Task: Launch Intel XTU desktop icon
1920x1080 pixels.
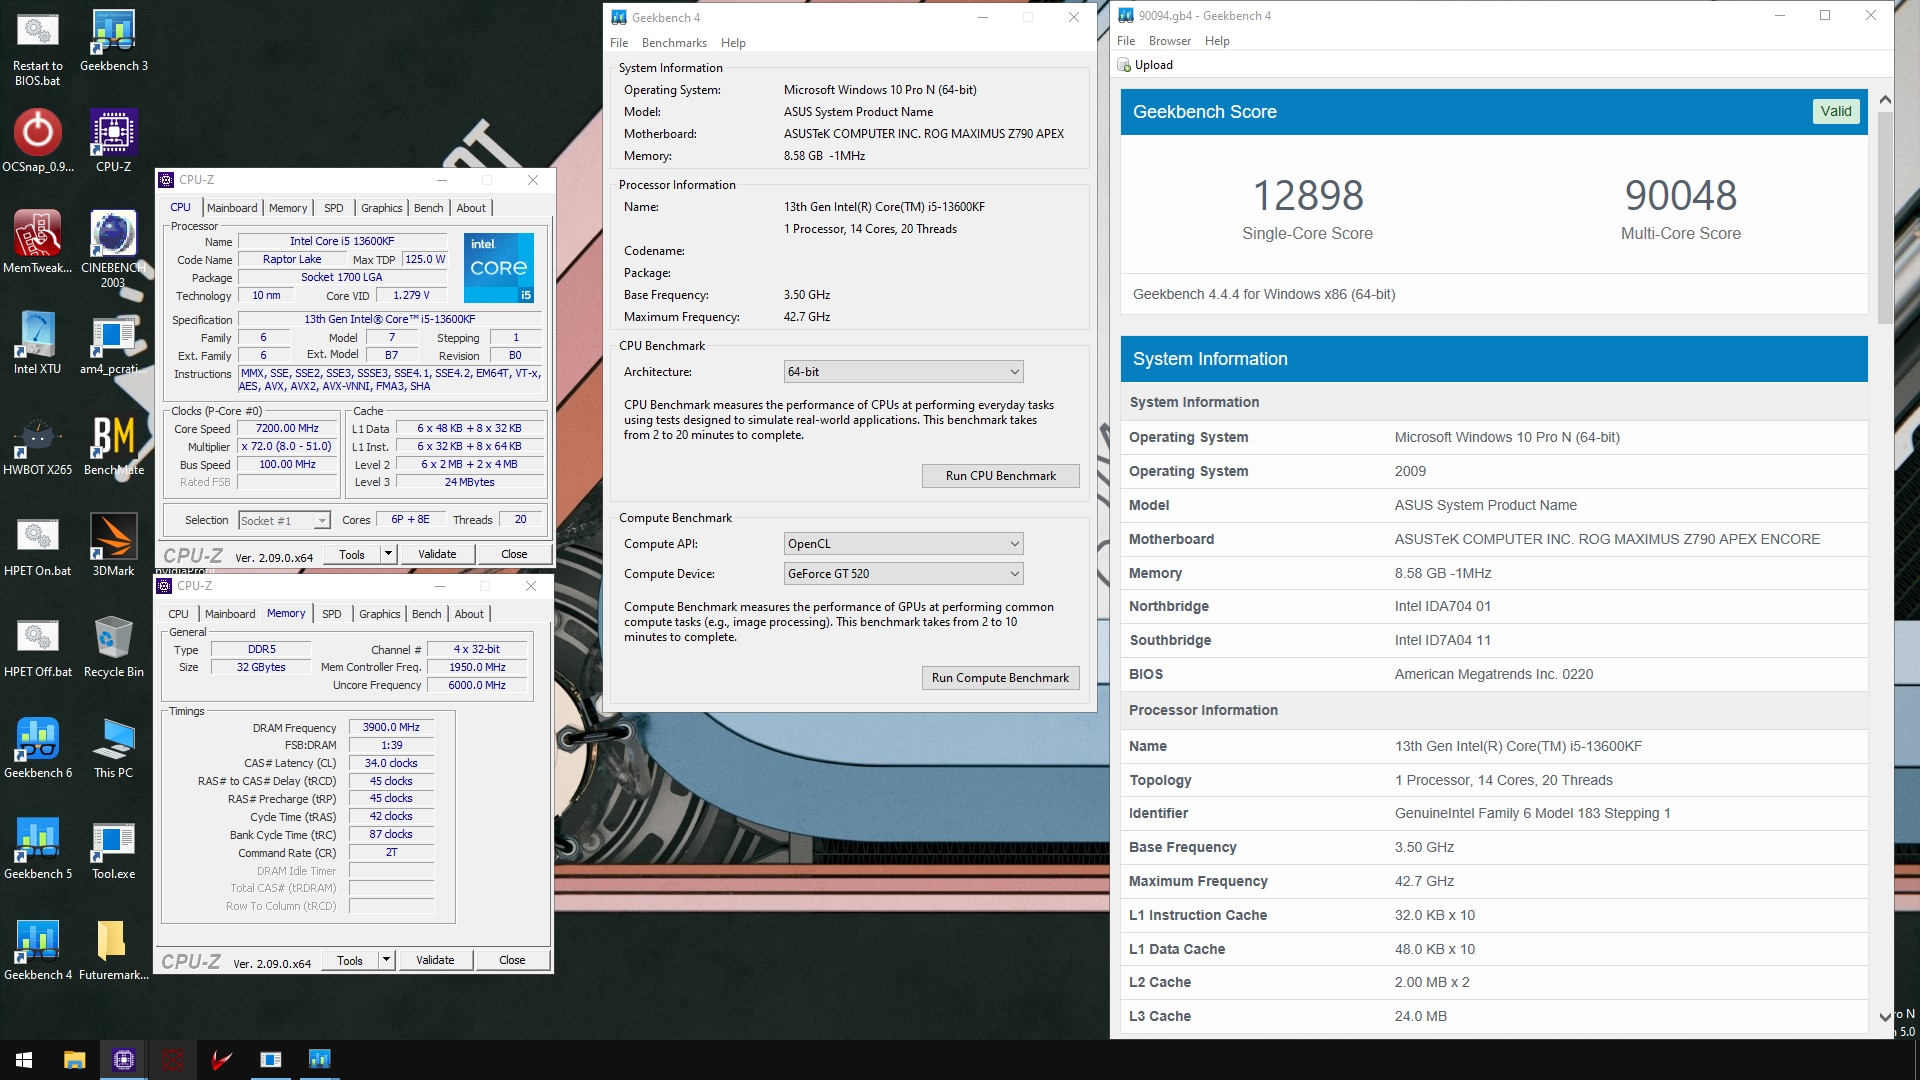Action: tap(37, 343)
